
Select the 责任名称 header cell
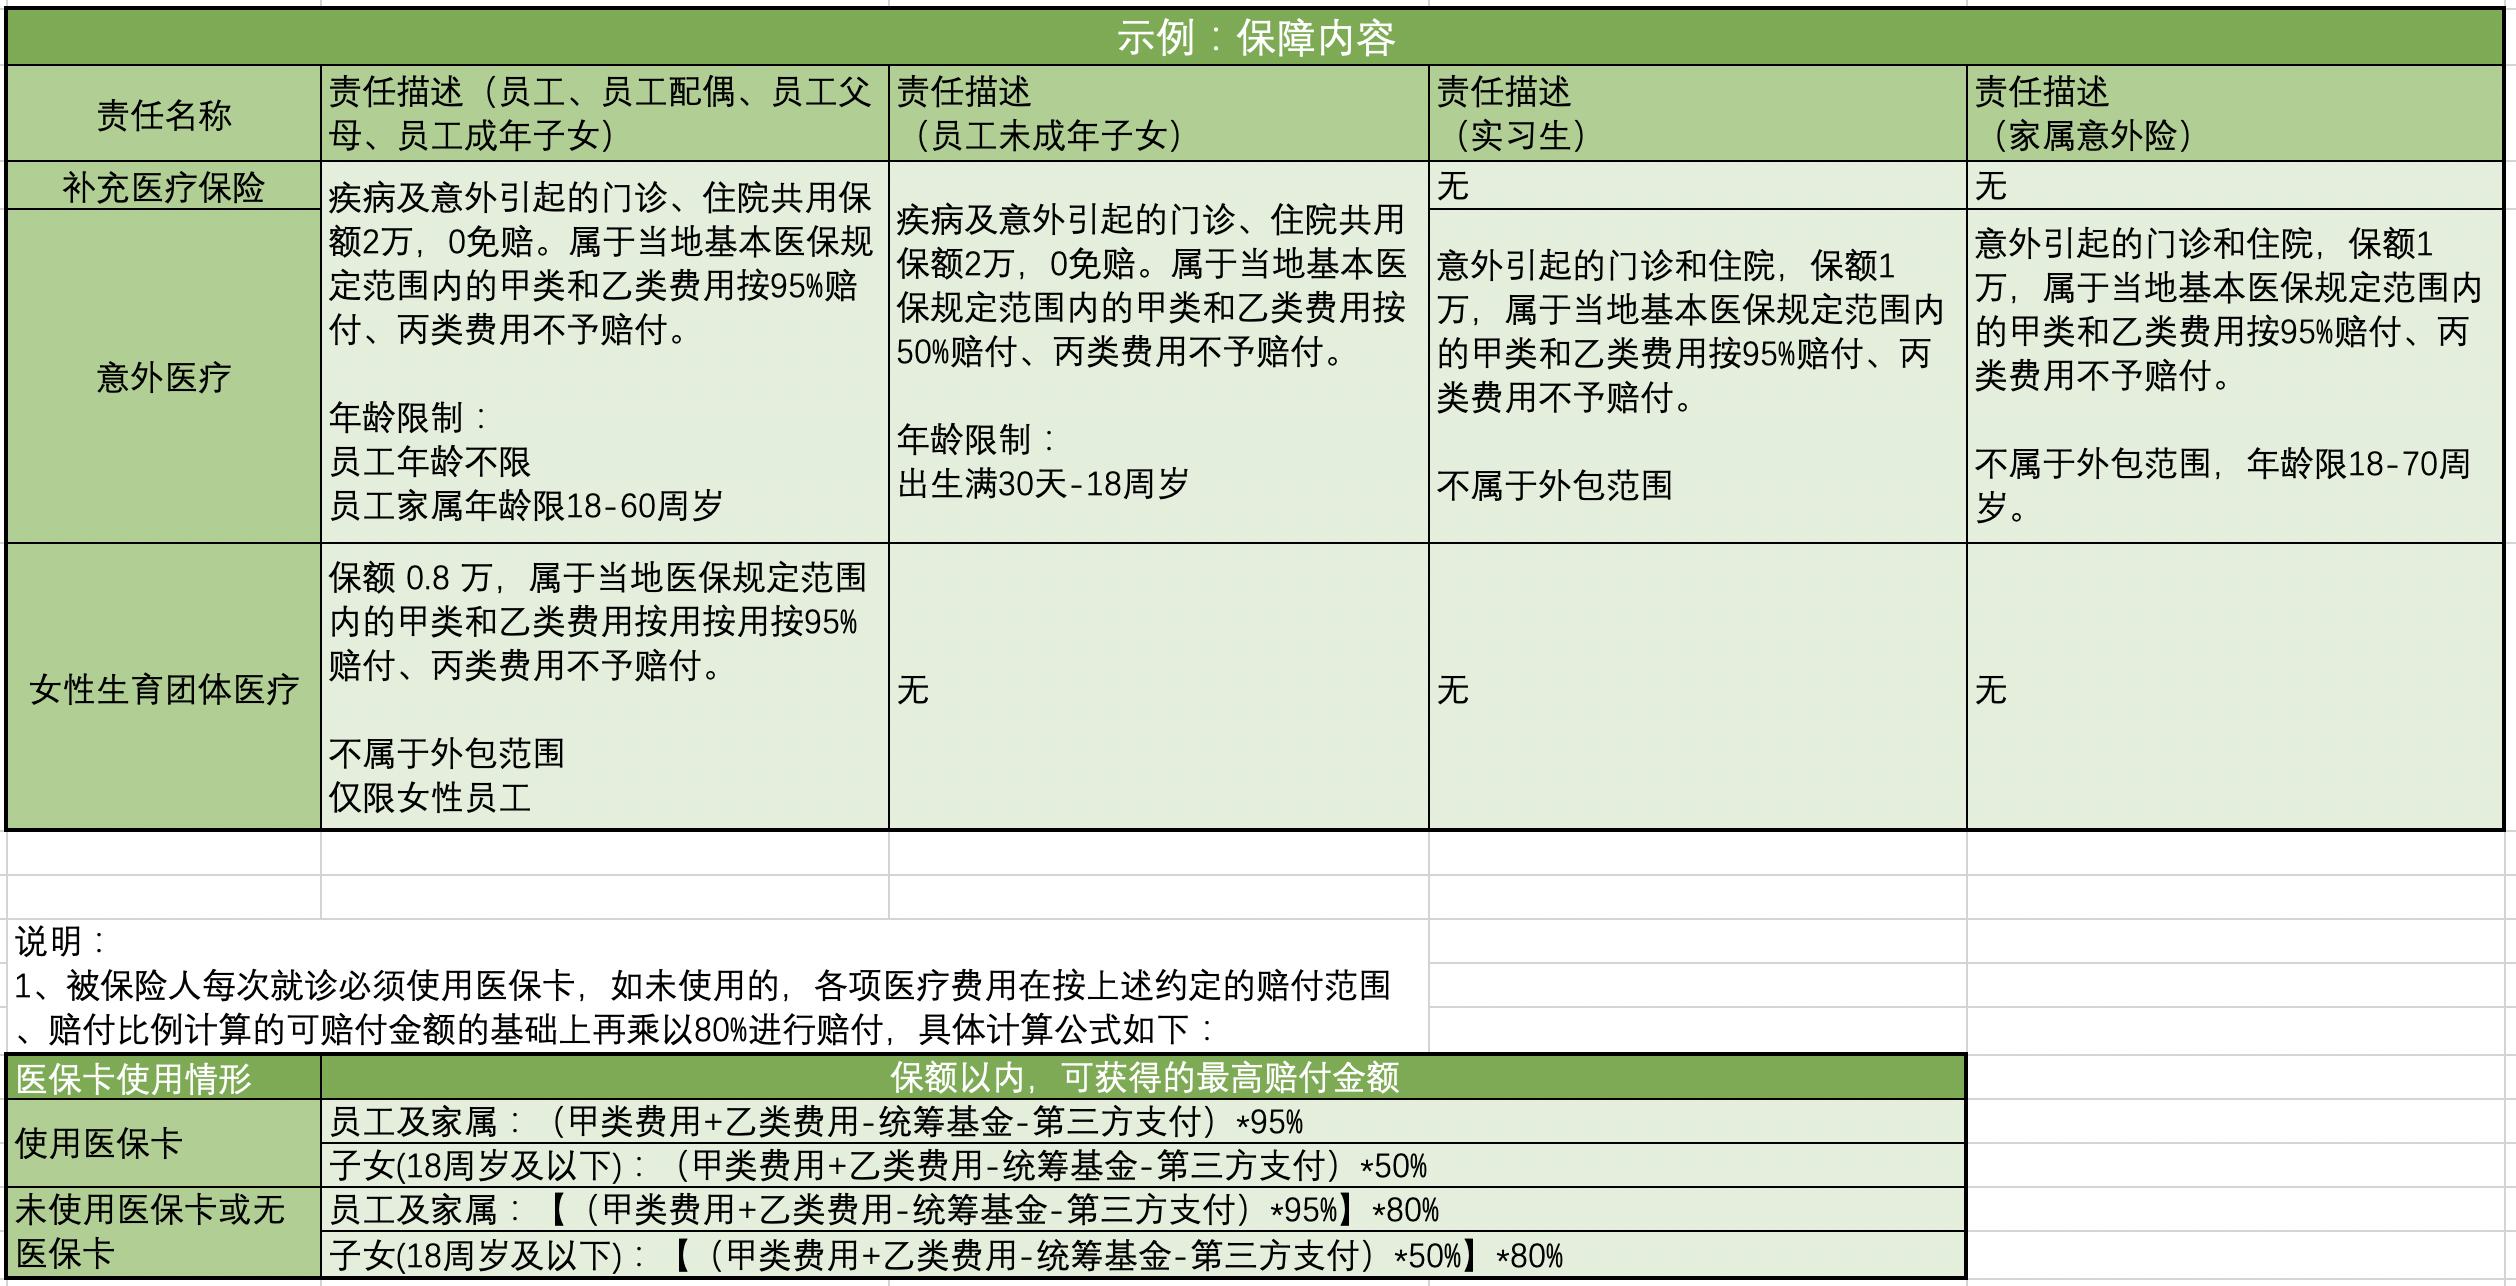[163, 114]
